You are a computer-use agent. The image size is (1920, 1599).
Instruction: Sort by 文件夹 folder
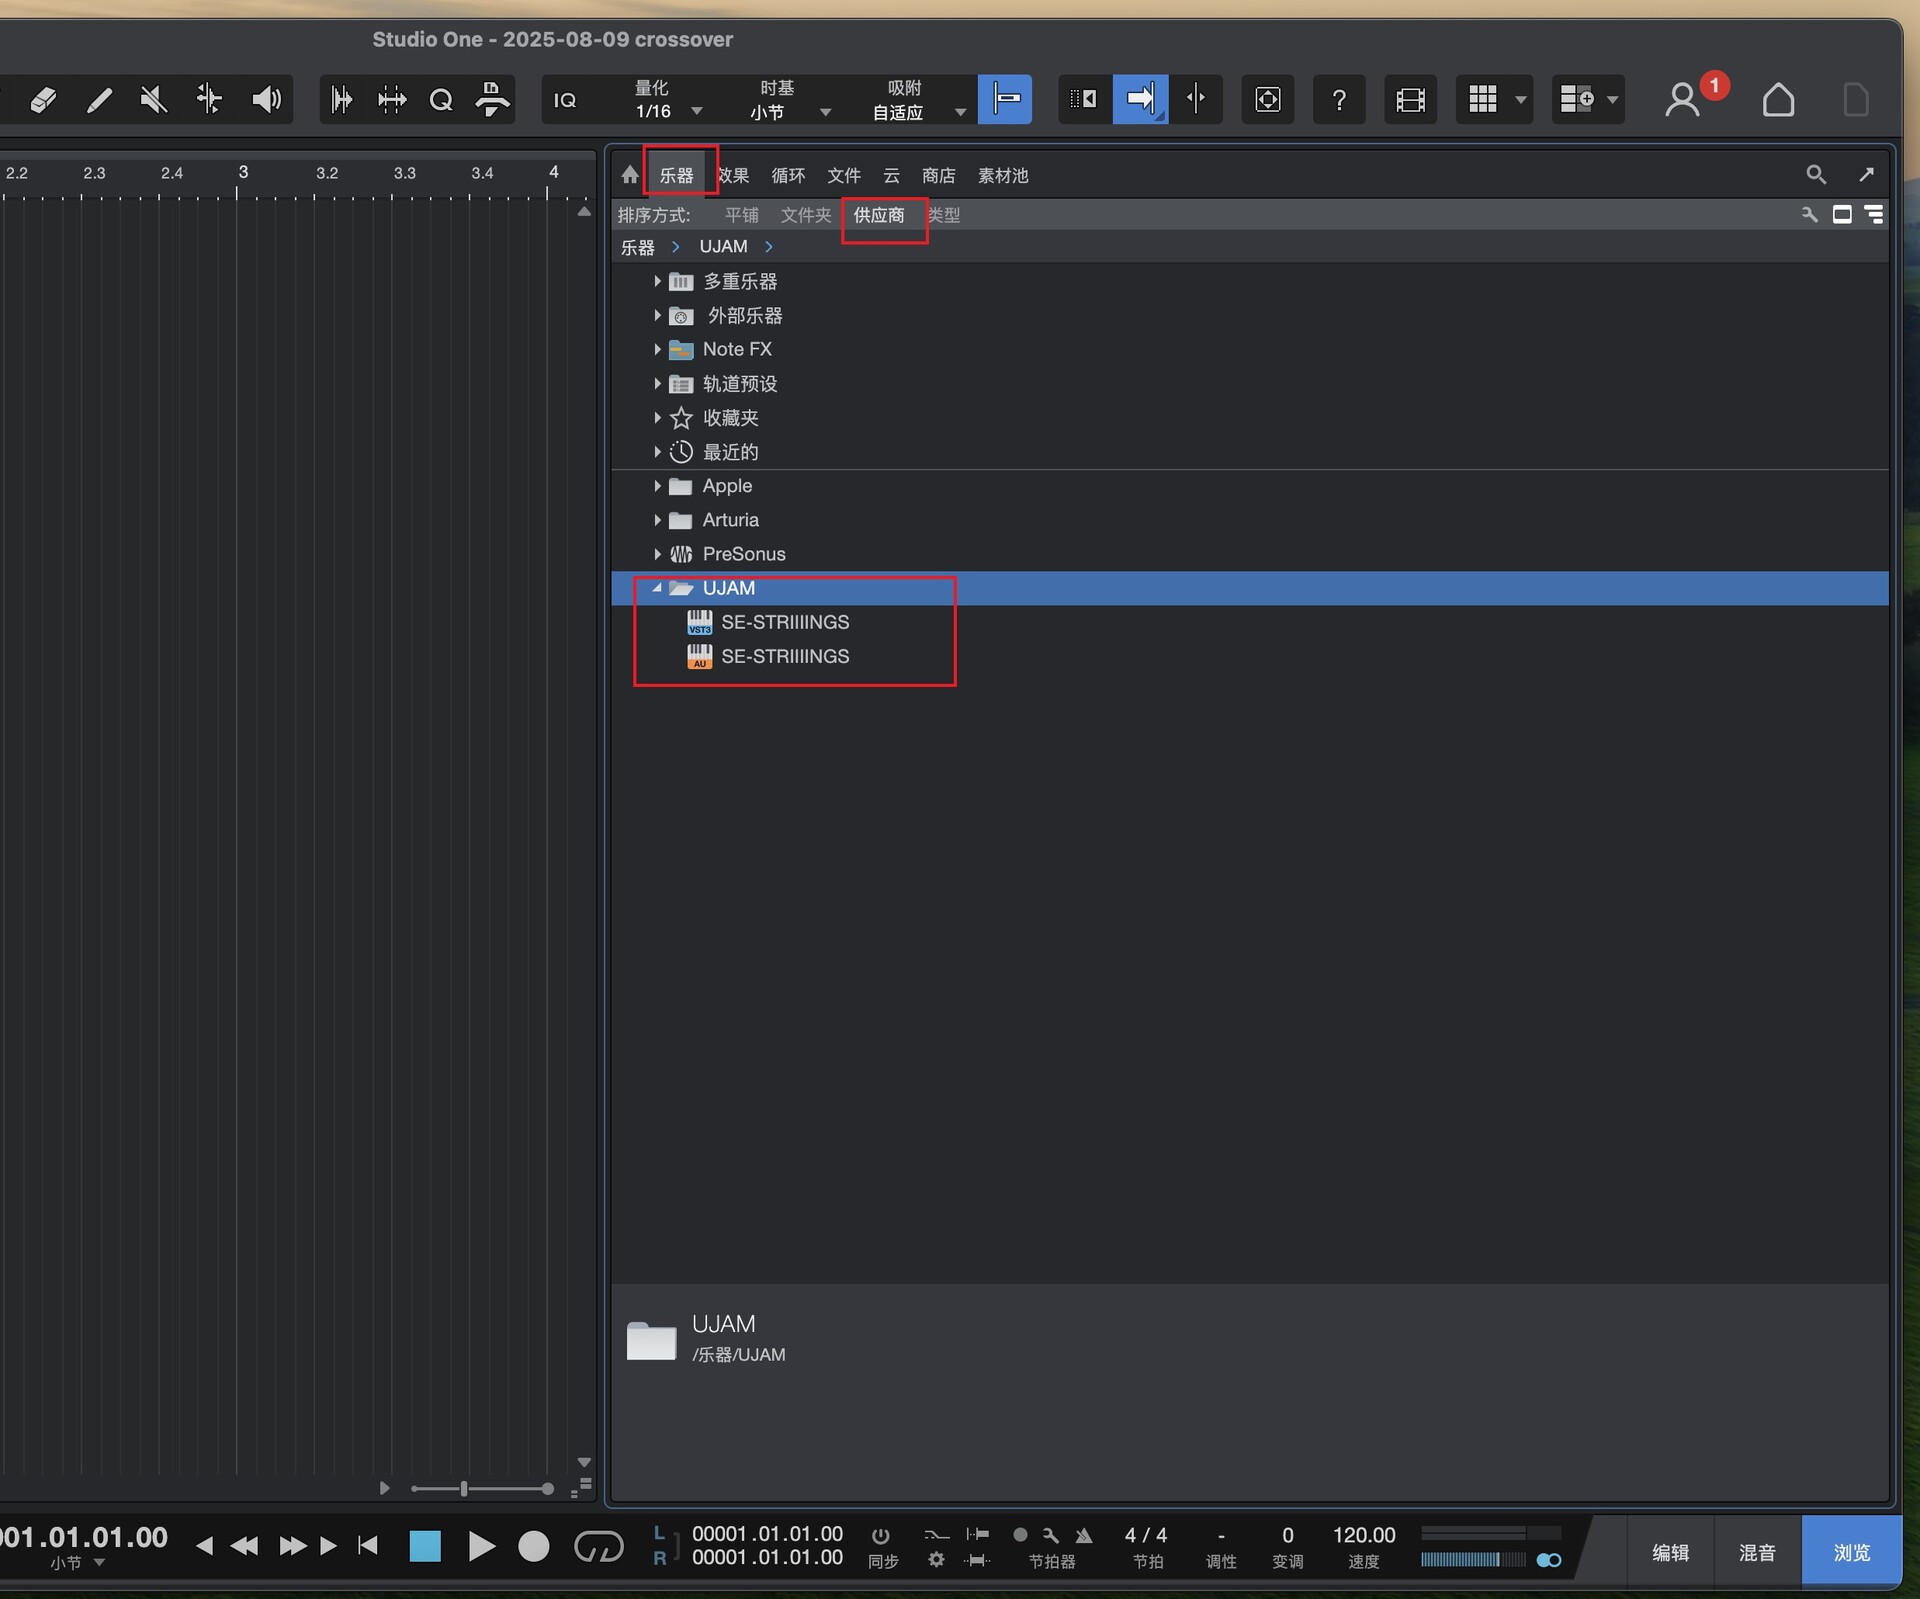[806, 215]
